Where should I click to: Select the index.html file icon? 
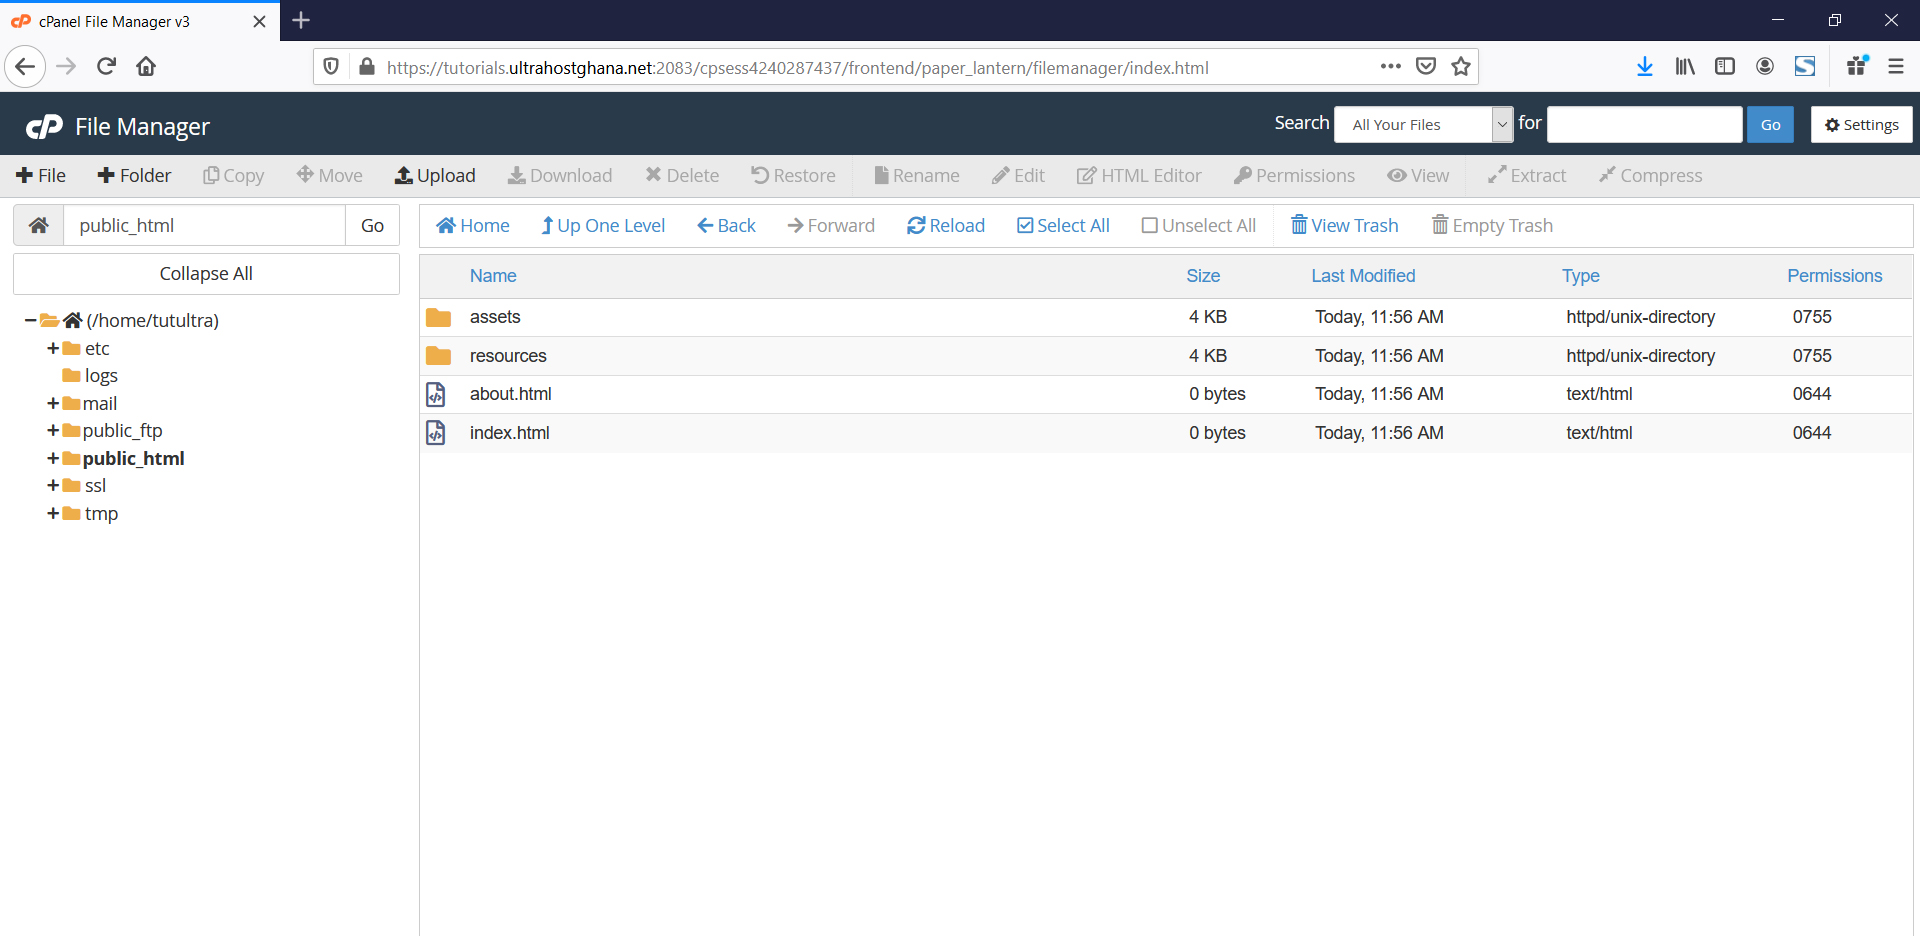[x=436, y=433]
